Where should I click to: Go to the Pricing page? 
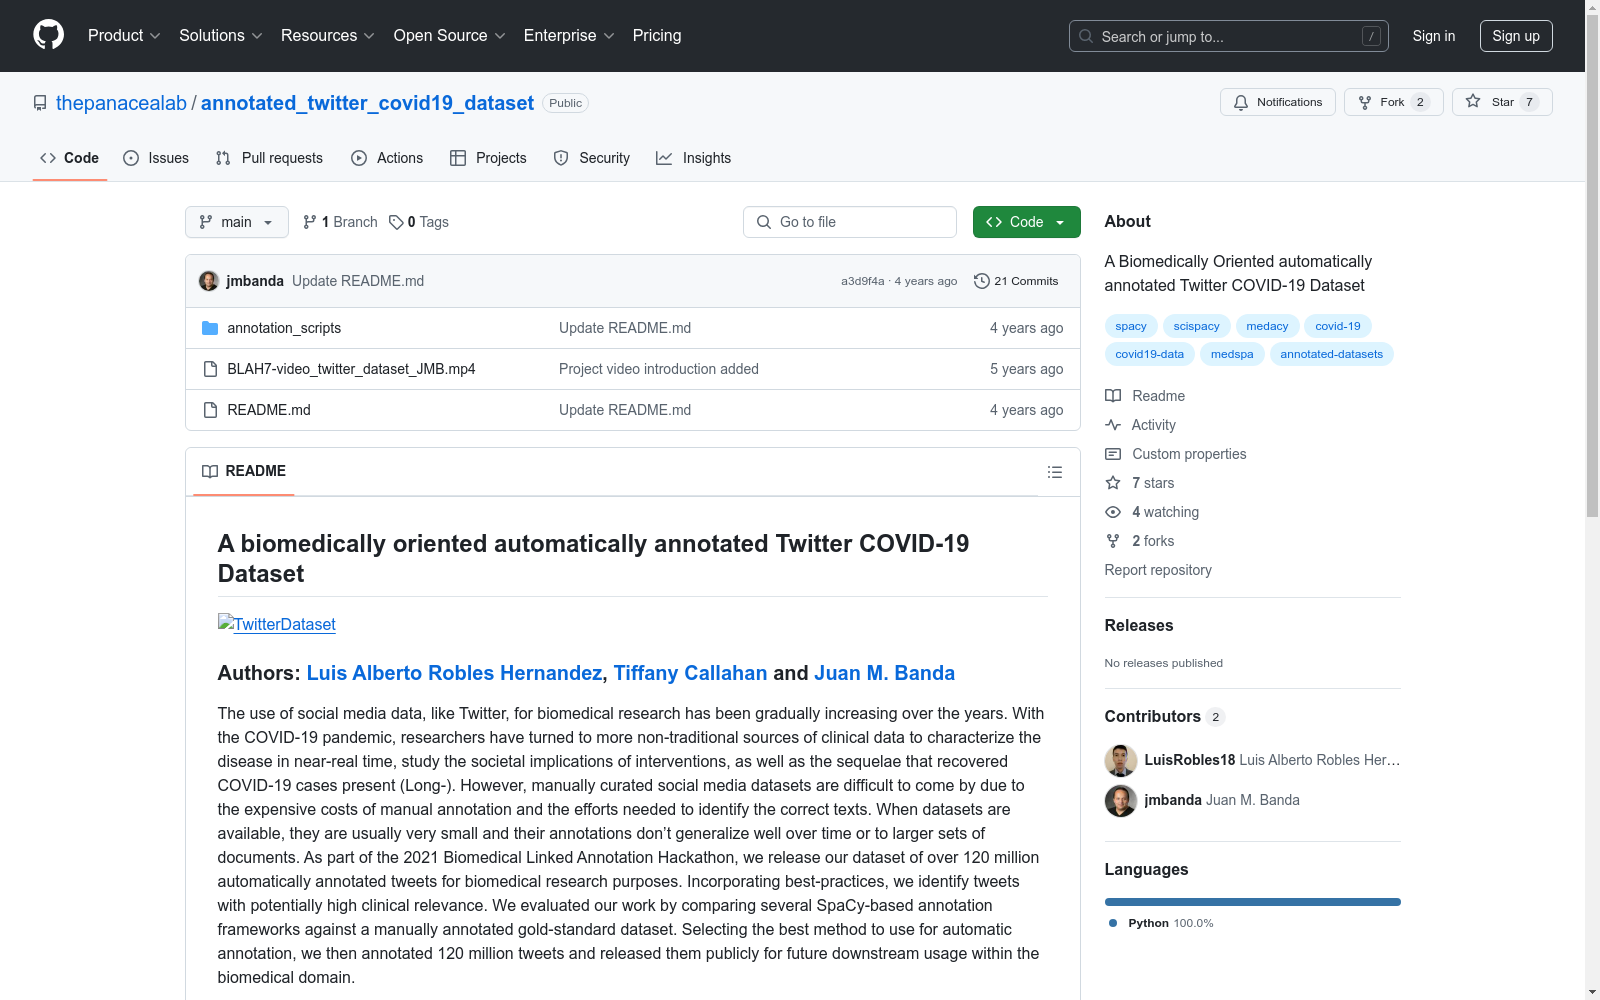(x=657, y=36)
